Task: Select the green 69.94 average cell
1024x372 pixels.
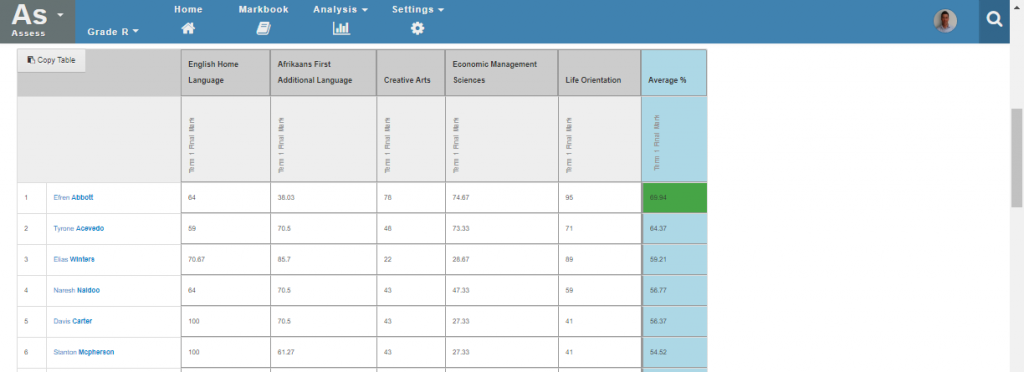Action: pyautogui.click(x=675, y=197)
